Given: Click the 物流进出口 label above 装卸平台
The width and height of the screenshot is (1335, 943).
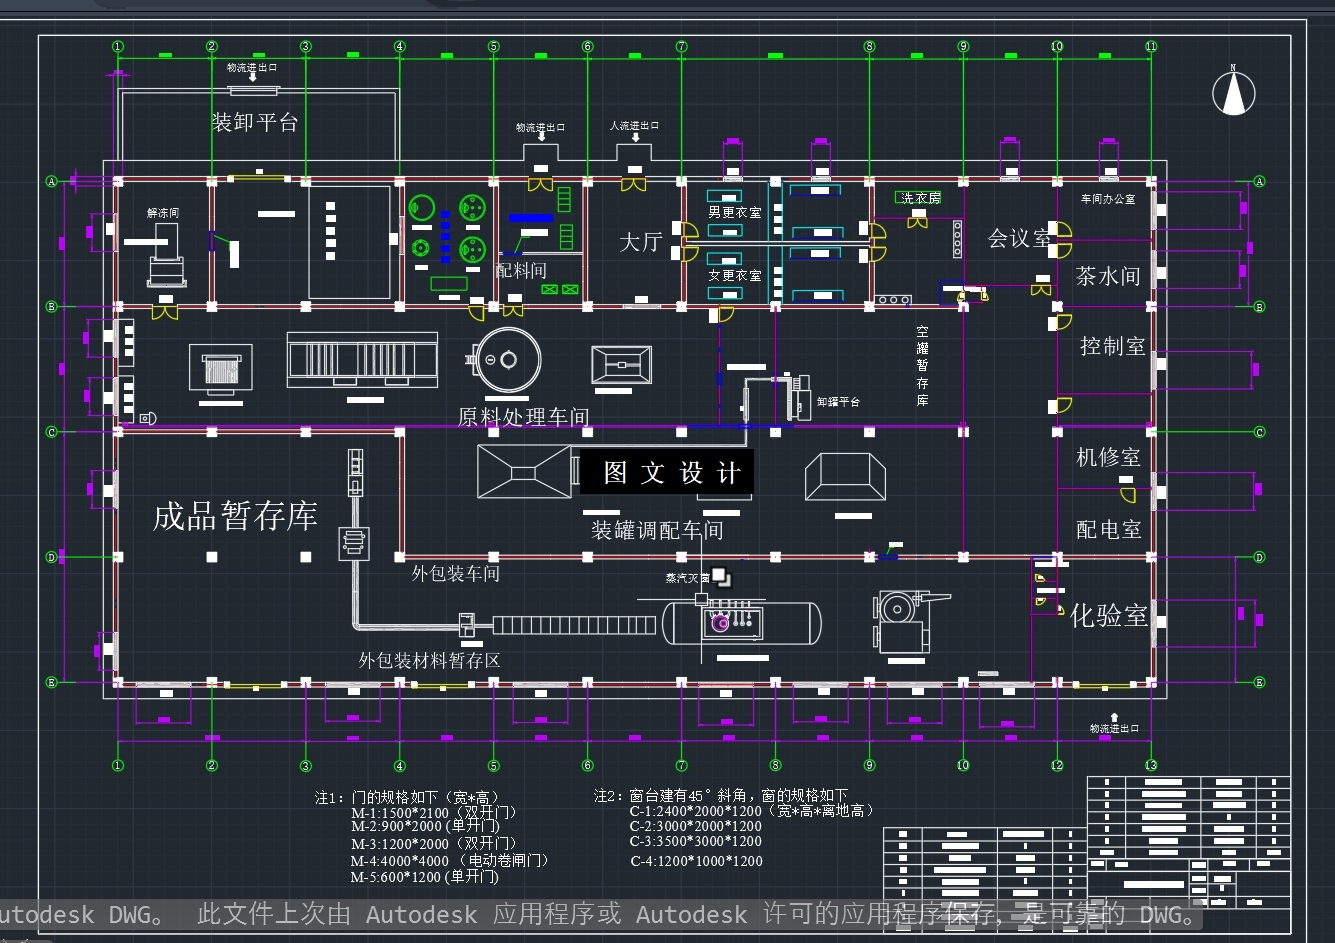Looking at the screenshot, I should (x=252, y=68).
